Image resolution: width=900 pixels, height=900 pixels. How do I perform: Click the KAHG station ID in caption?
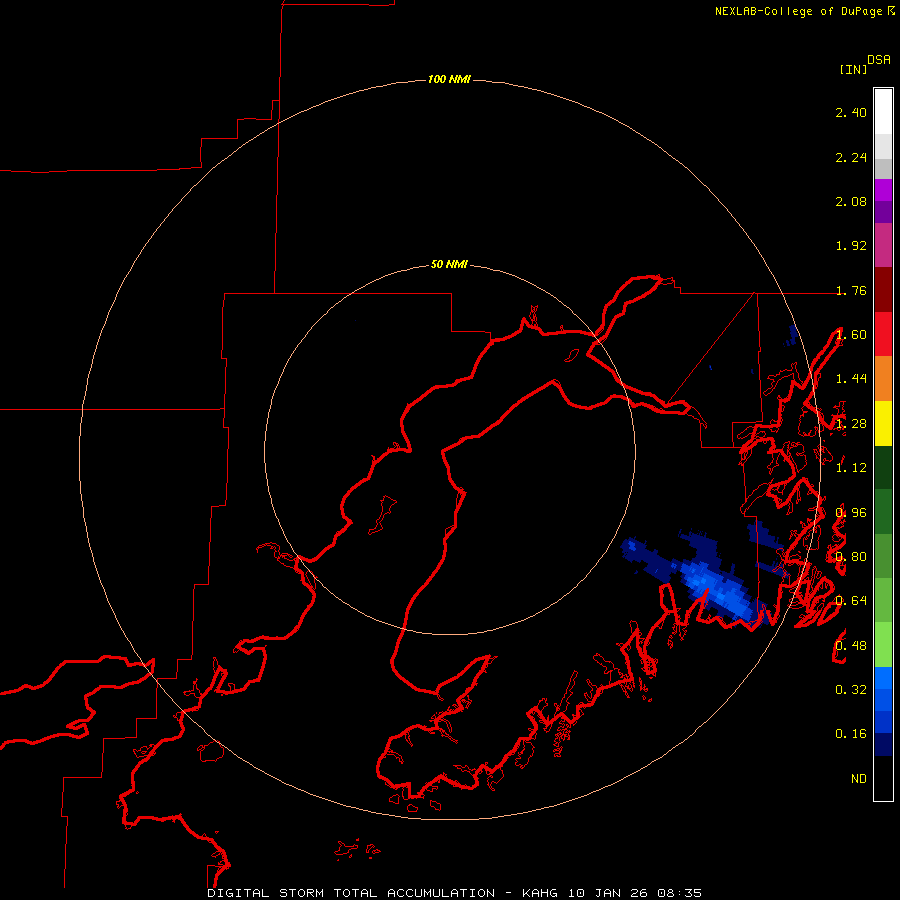click(x=540, y=893)
